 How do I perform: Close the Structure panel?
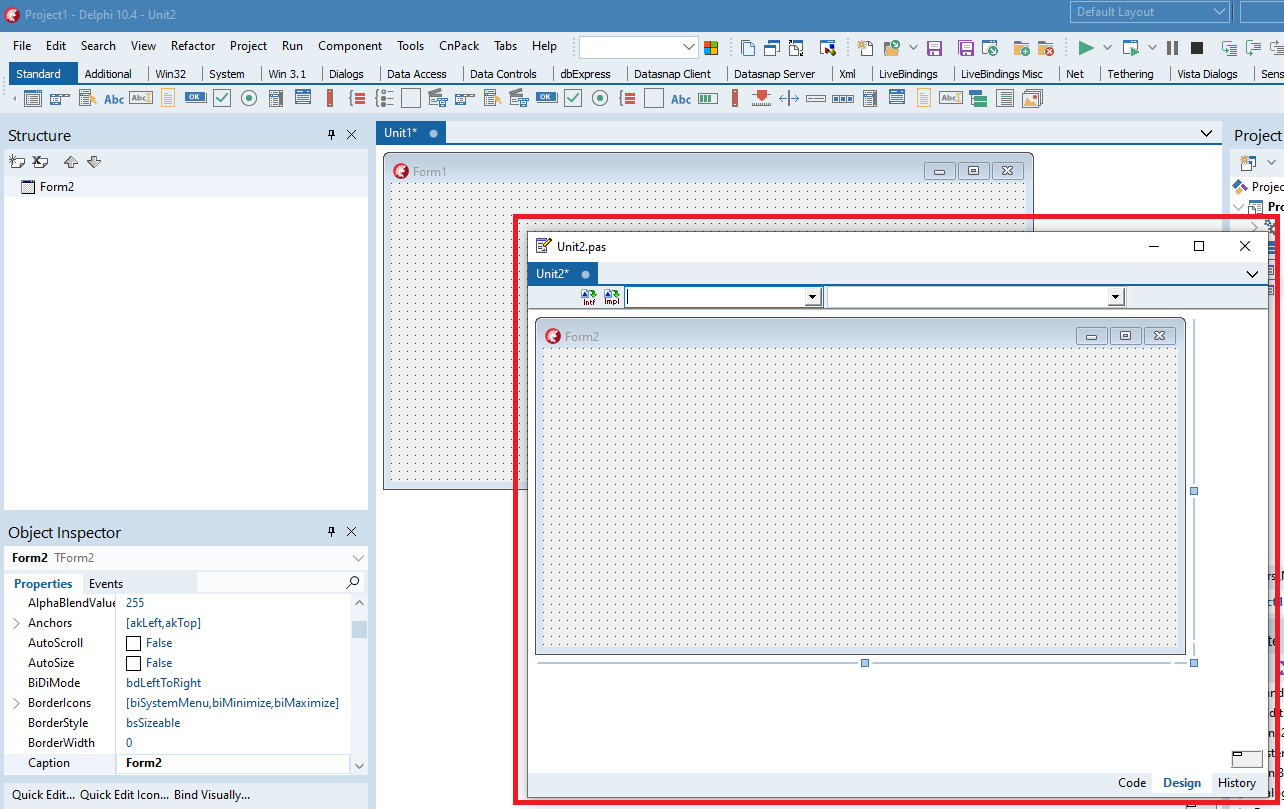tap(351, 135)
